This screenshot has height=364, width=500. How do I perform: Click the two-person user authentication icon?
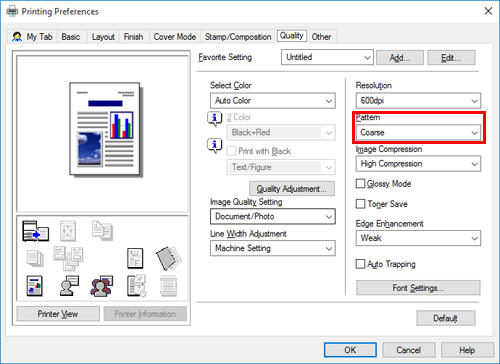102,286
